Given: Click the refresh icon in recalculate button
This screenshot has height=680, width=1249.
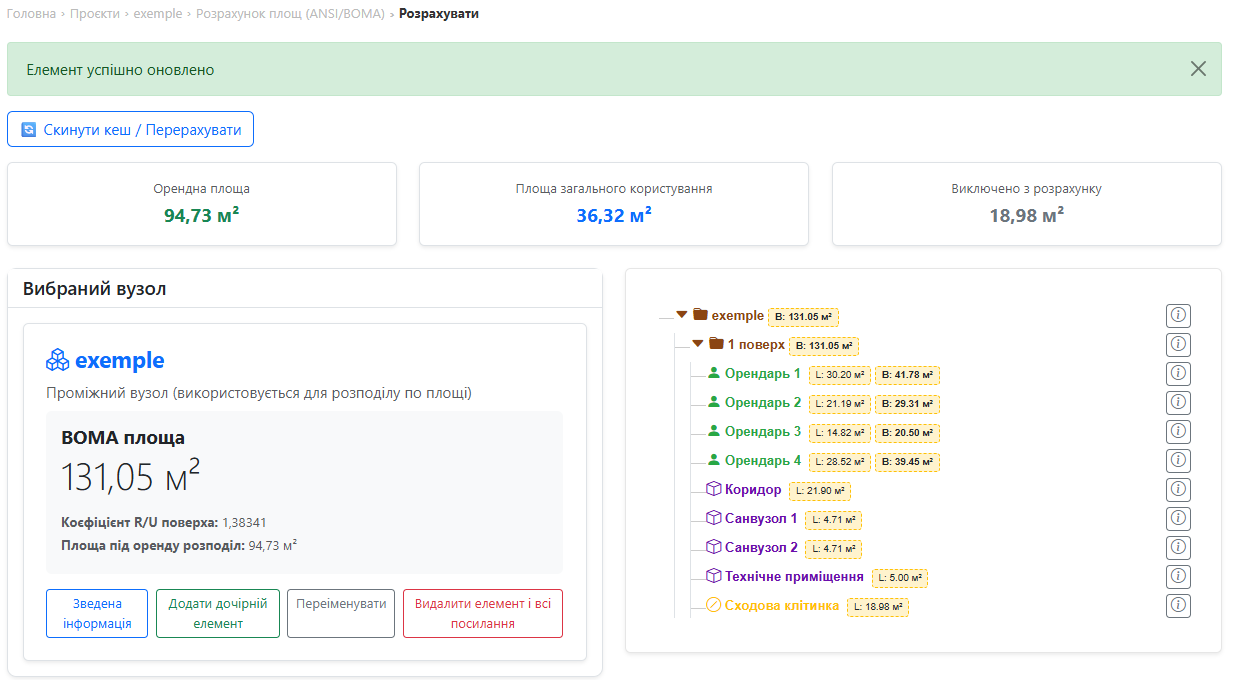Looking at the screenshot, I should click(29, 130).
